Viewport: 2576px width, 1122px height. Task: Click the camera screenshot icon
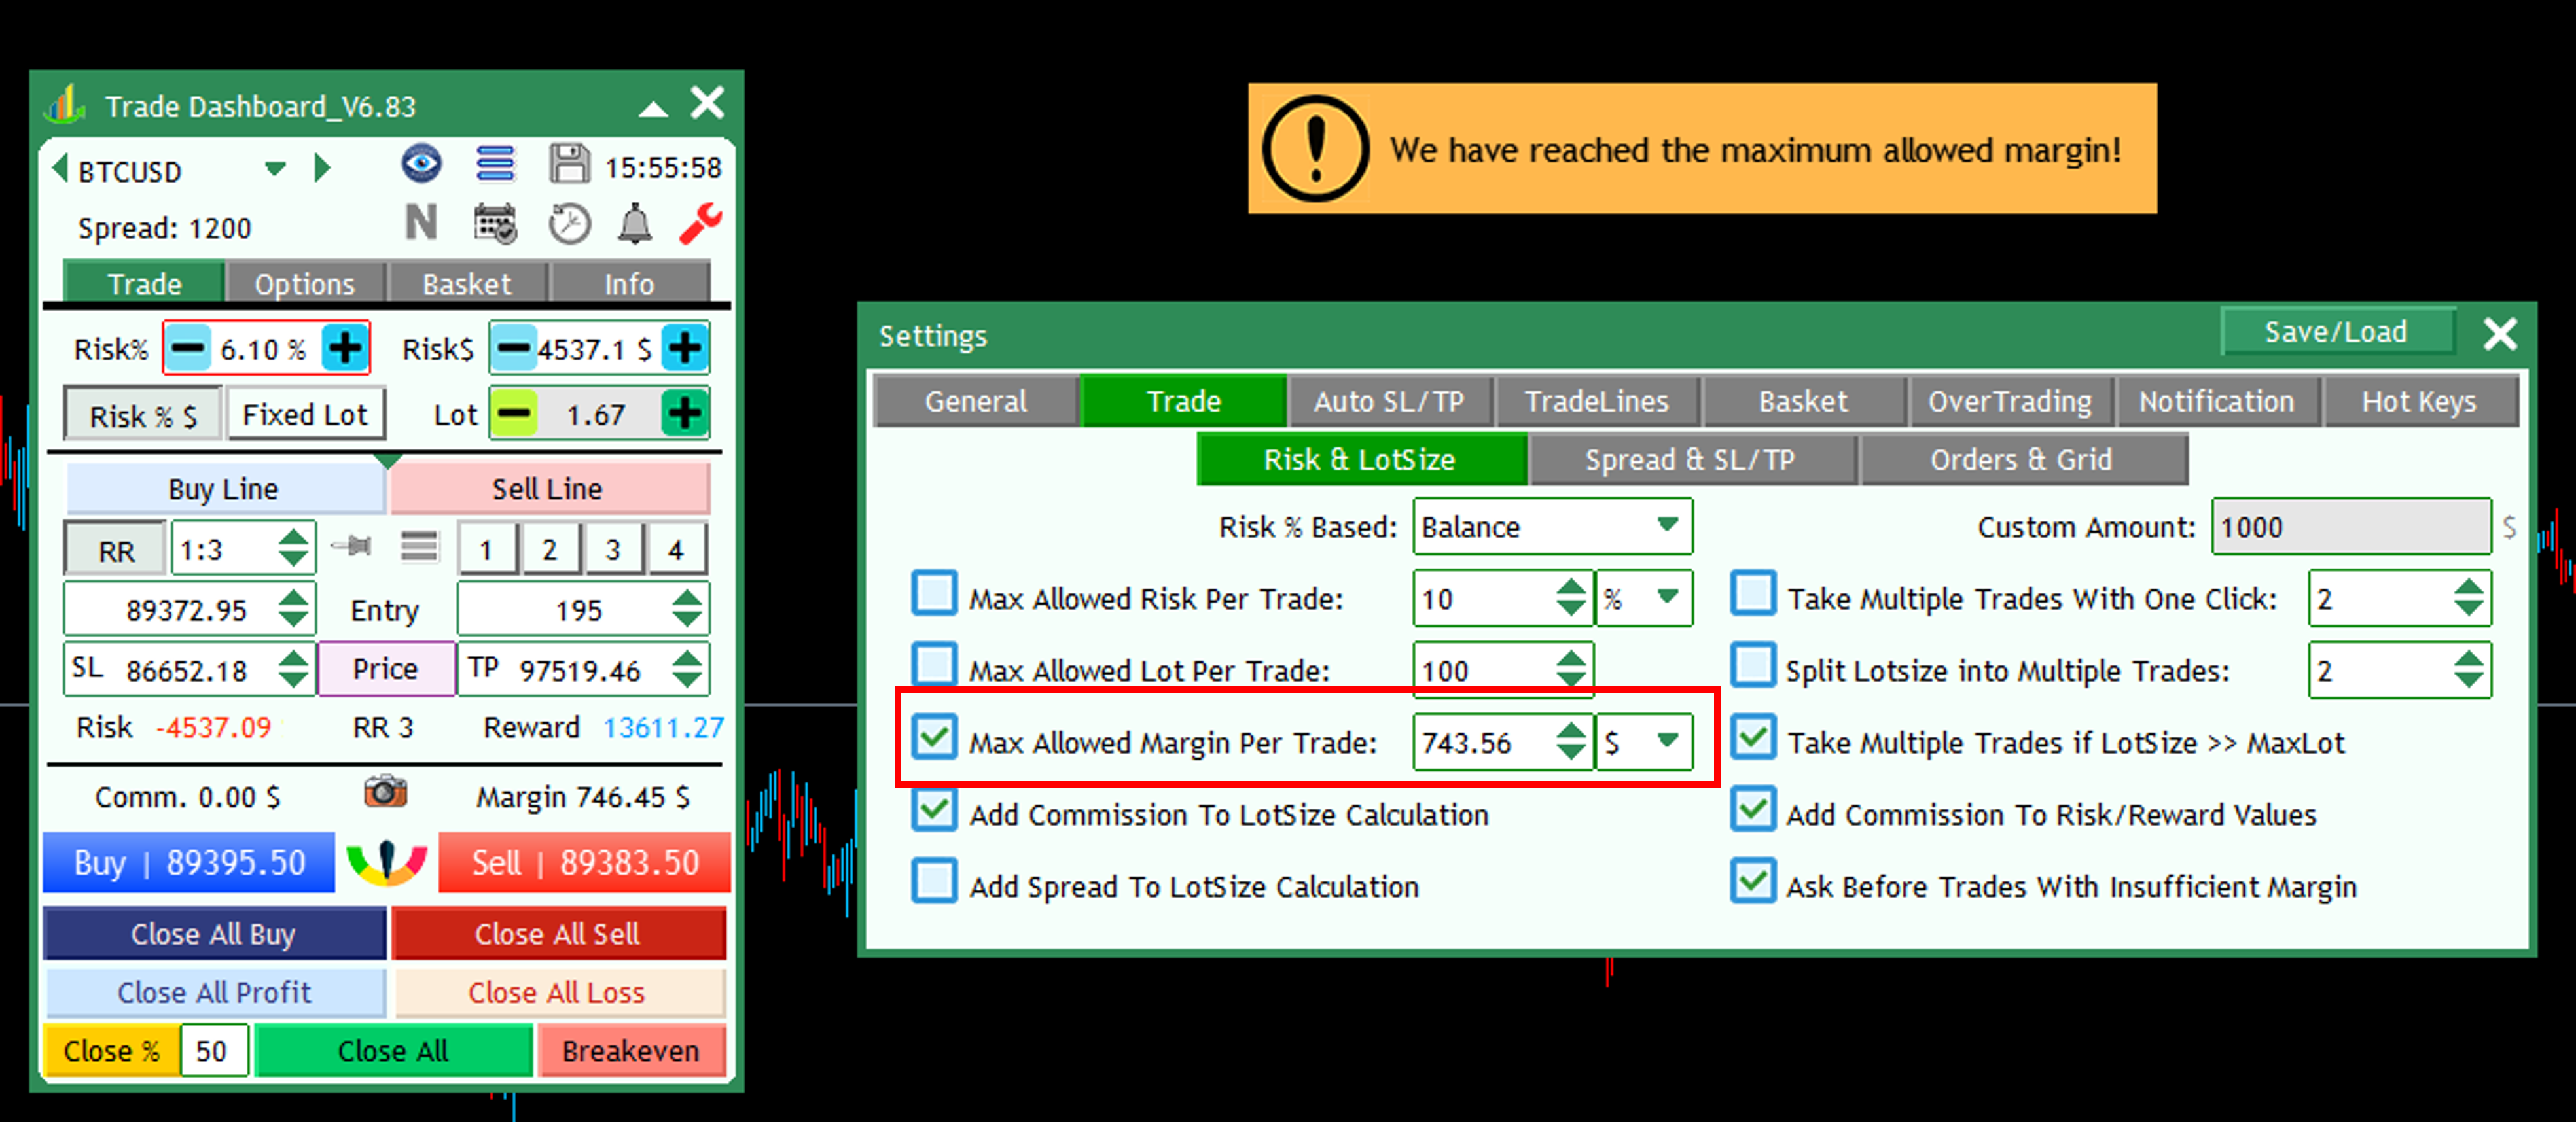point(385,792)
